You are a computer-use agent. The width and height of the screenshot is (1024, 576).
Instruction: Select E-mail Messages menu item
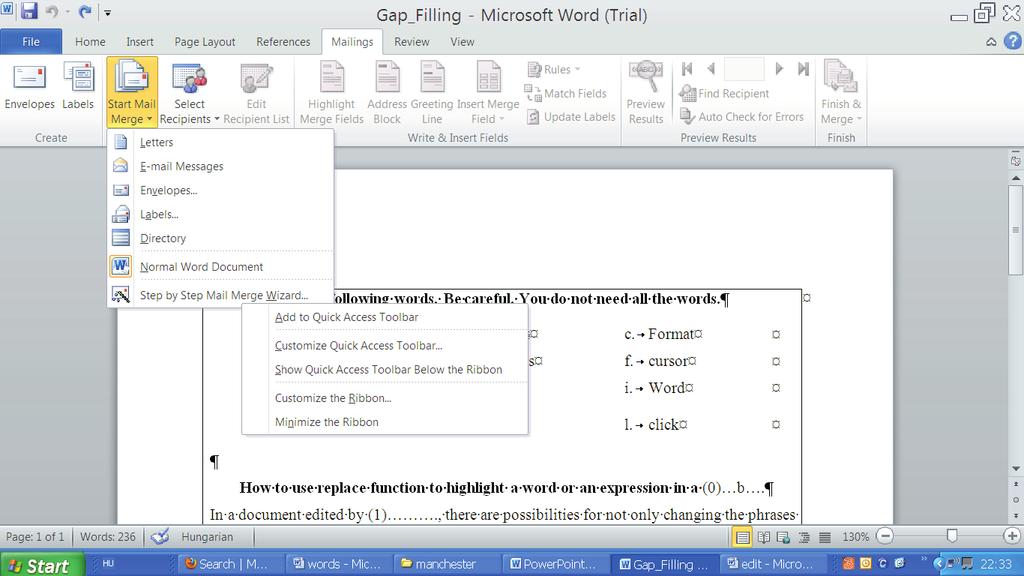click(x=221, y=166)
